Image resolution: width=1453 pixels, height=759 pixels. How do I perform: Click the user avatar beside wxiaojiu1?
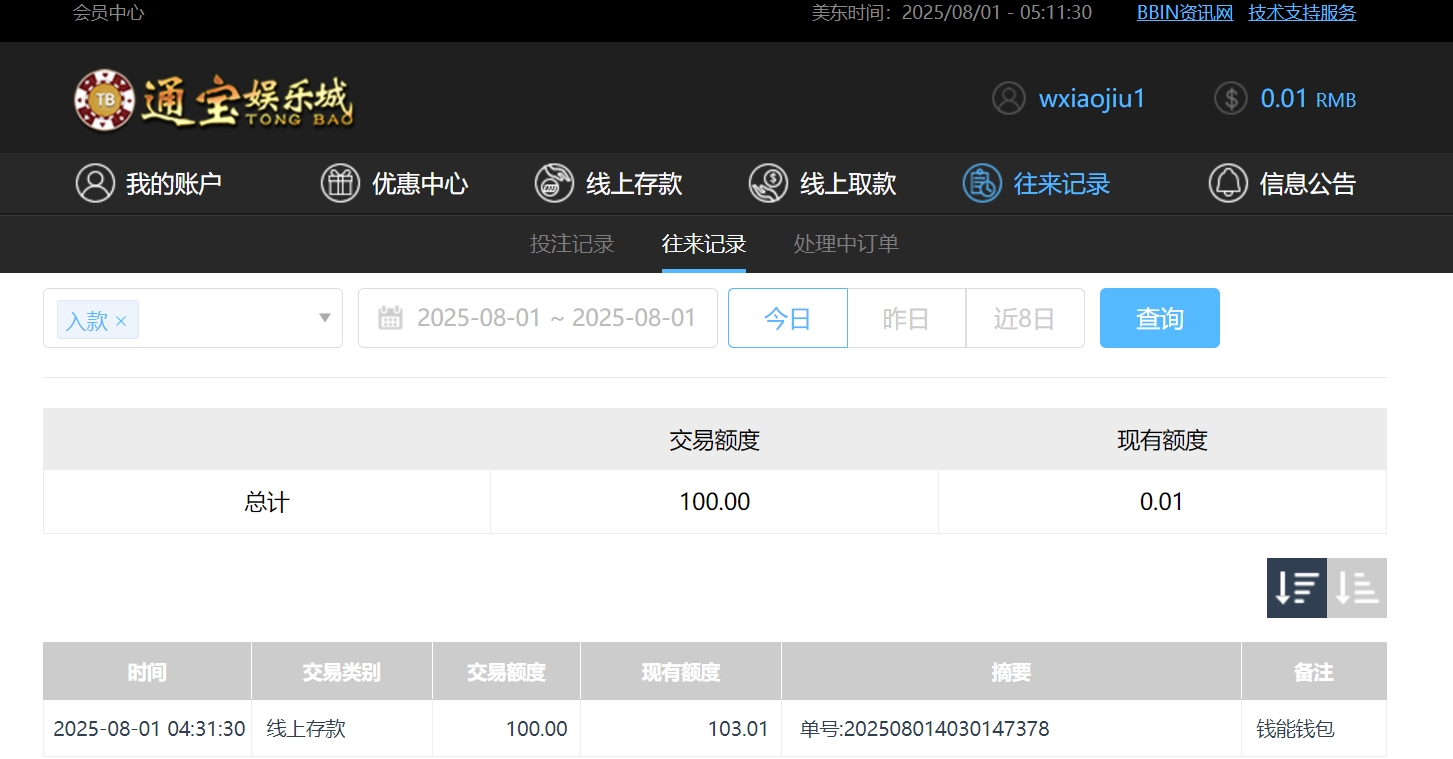(1009, 98)
